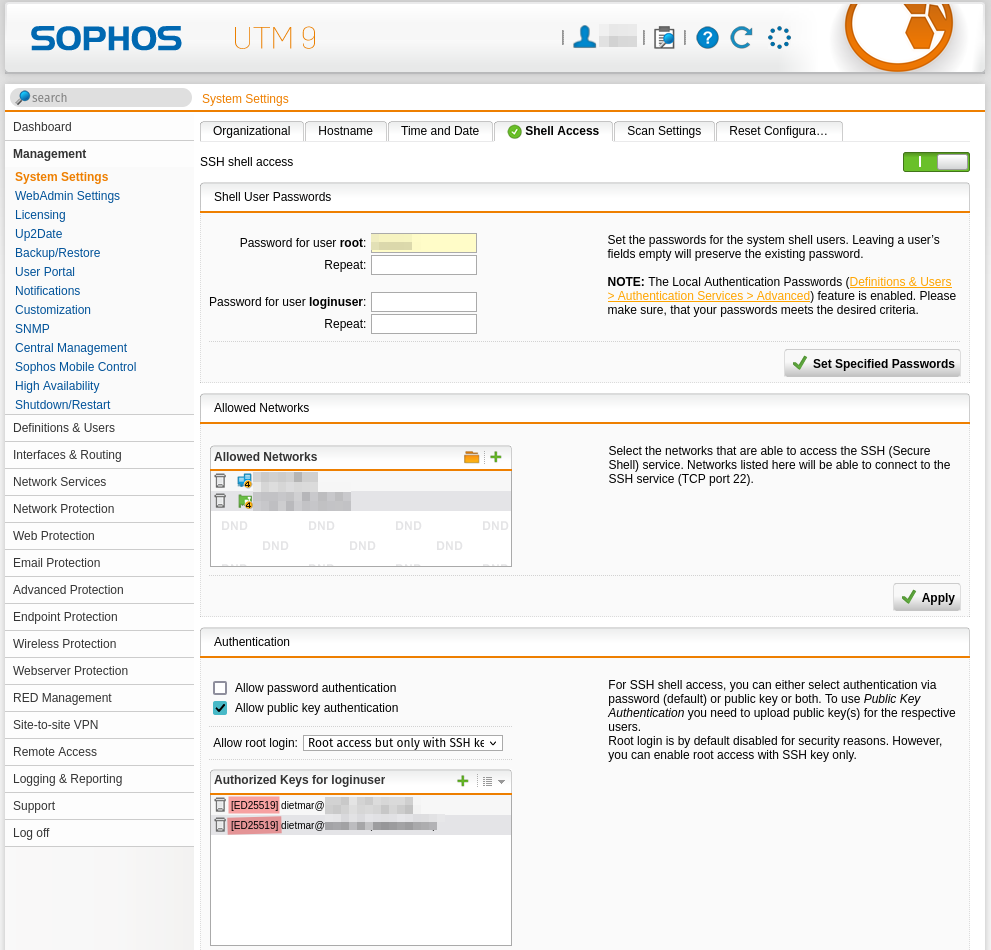Screen dimensions: 991x950
Task: Click the Set Specified Passwords button
Action: (x=871, y=363)
